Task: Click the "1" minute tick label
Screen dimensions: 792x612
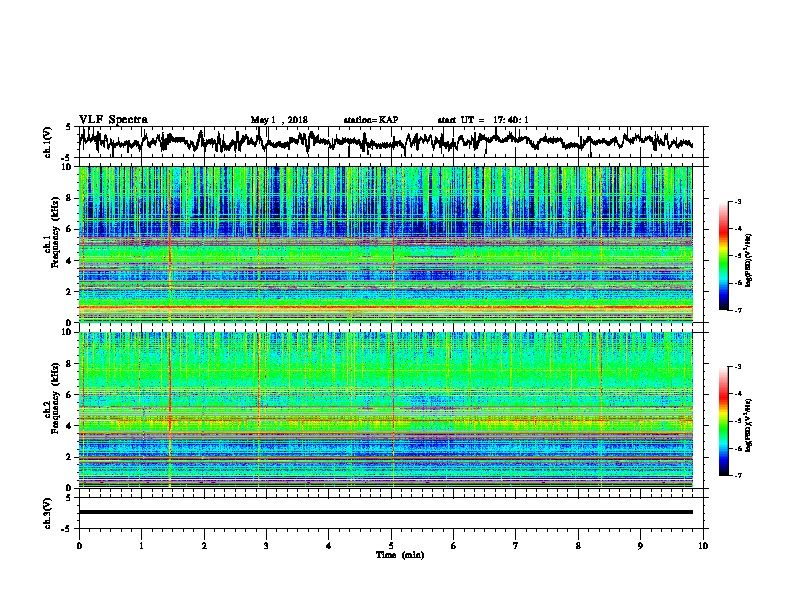Action: pos(141,545)
